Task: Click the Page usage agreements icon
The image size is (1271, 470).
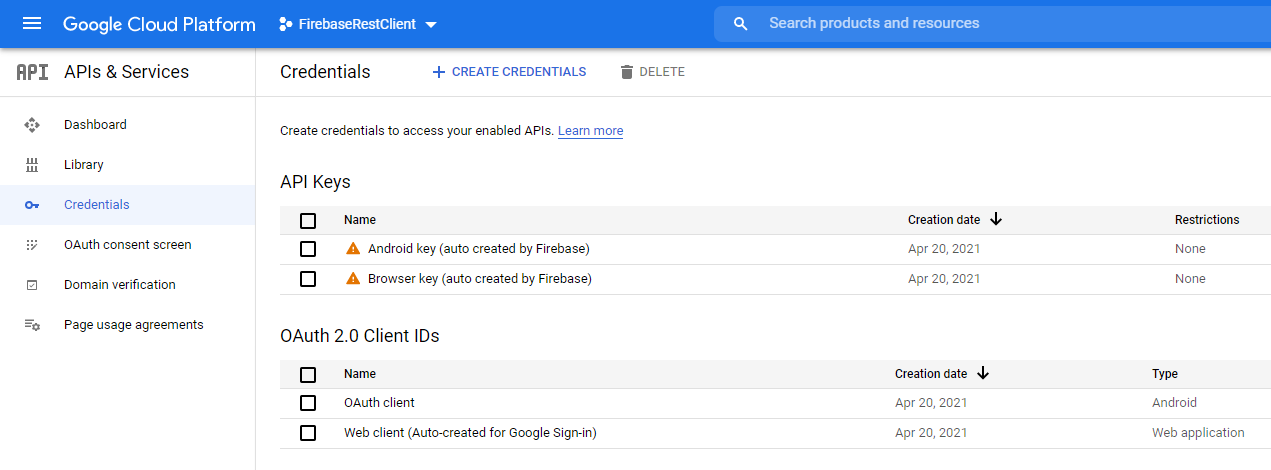Action: 32,325
